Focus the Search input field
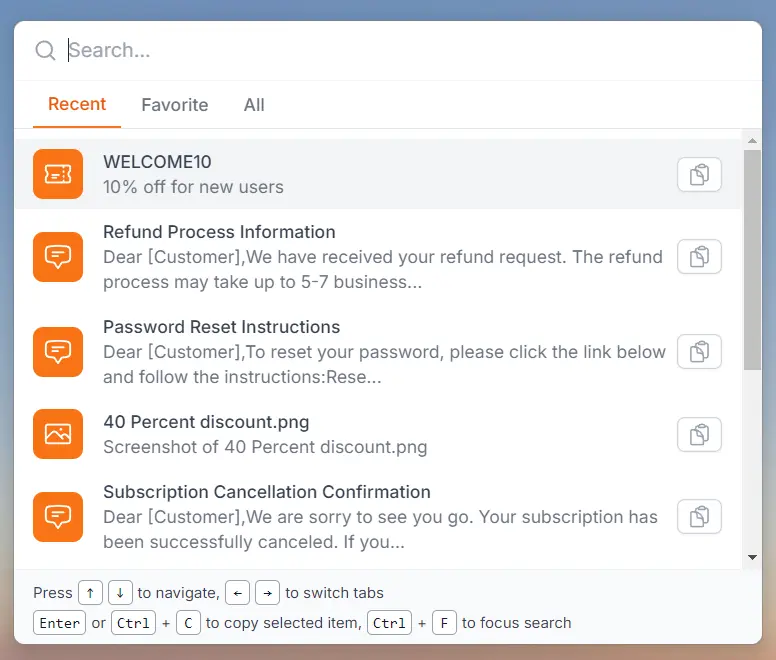 tap(400, 51)
